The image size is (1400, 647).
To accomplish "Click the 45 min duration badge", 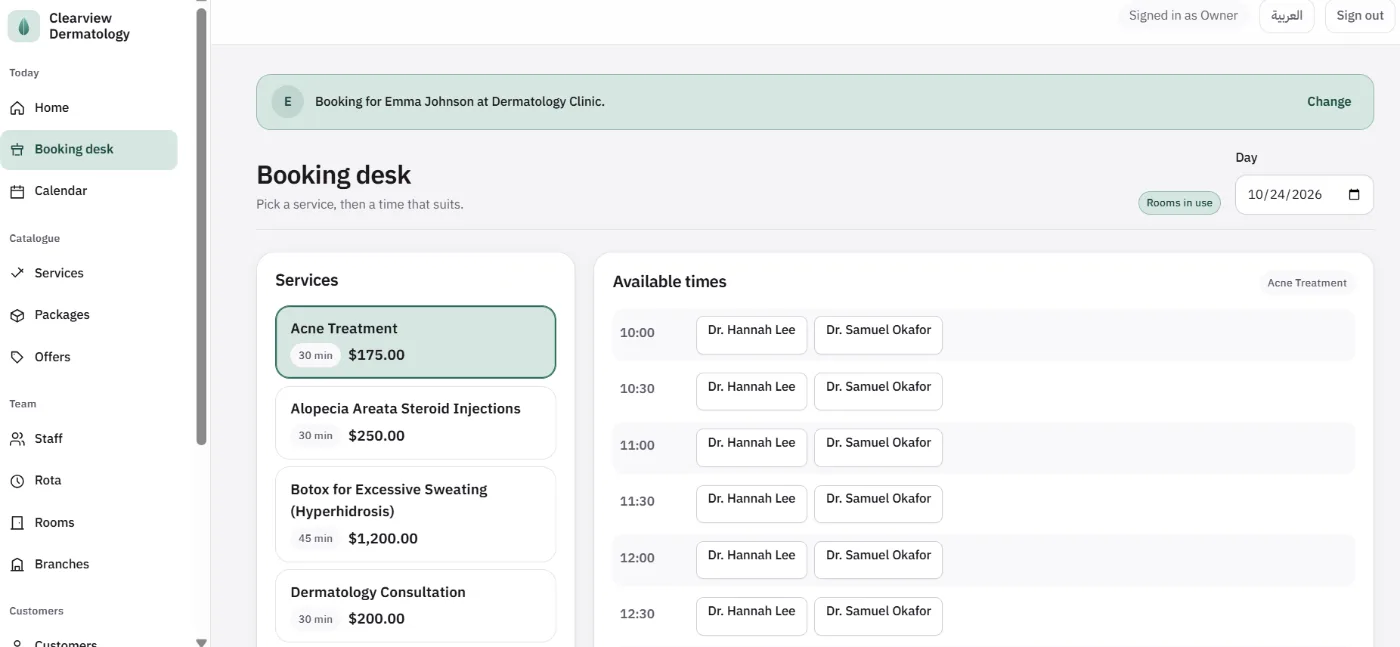I will [x=315, y=539].
